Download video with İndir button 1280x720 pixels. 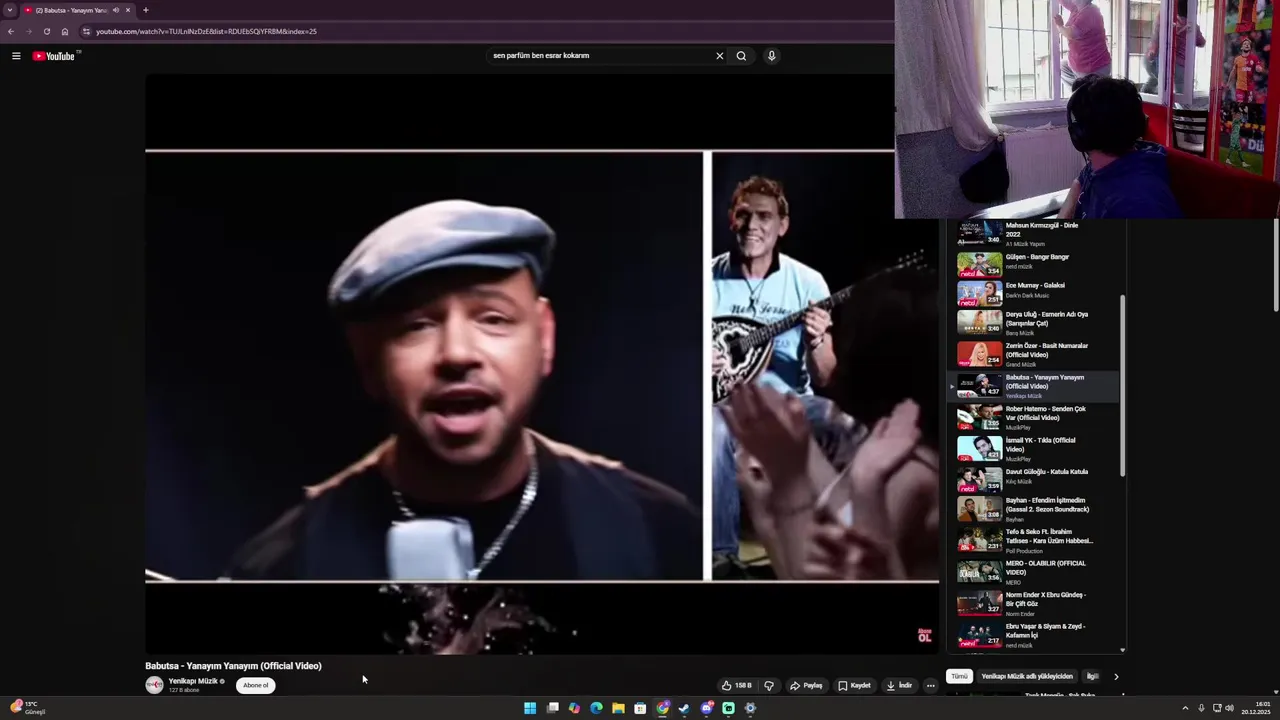click(x=900, y=686)
